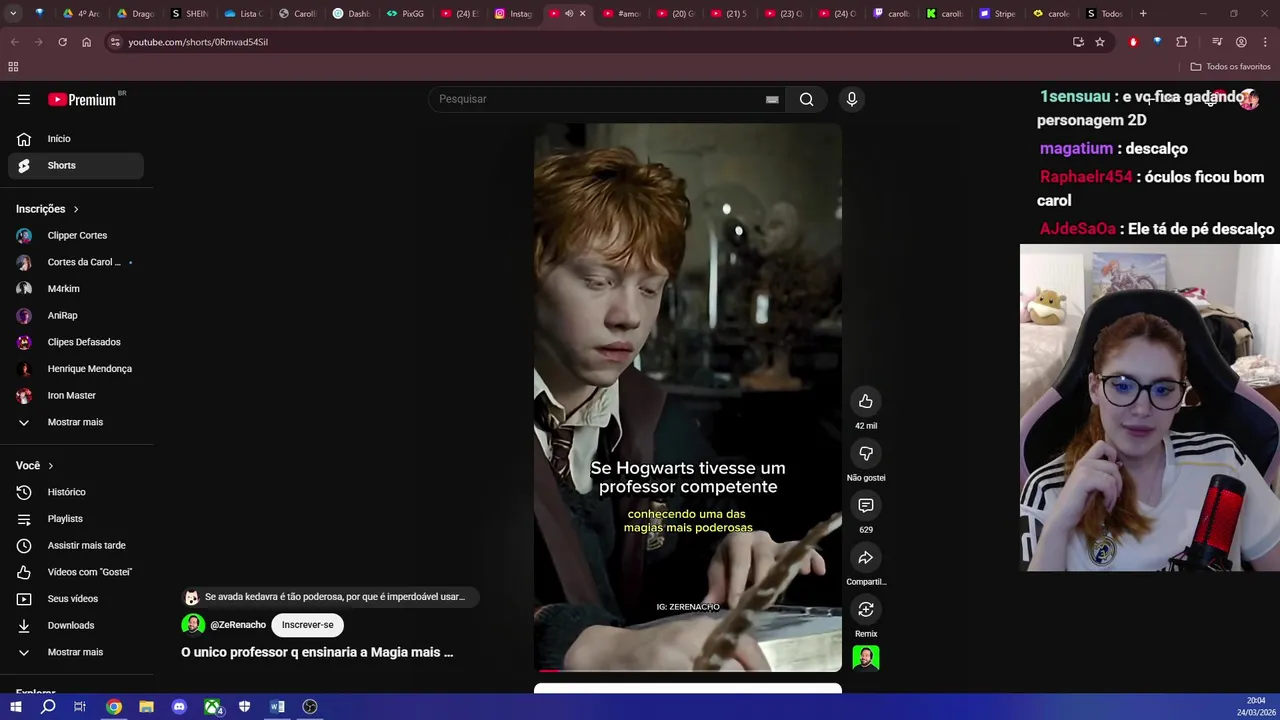Viewport: 1280px width, 720px height.
Task: Select Shorts in the sidebar
Action: click(x=76, y=165)
